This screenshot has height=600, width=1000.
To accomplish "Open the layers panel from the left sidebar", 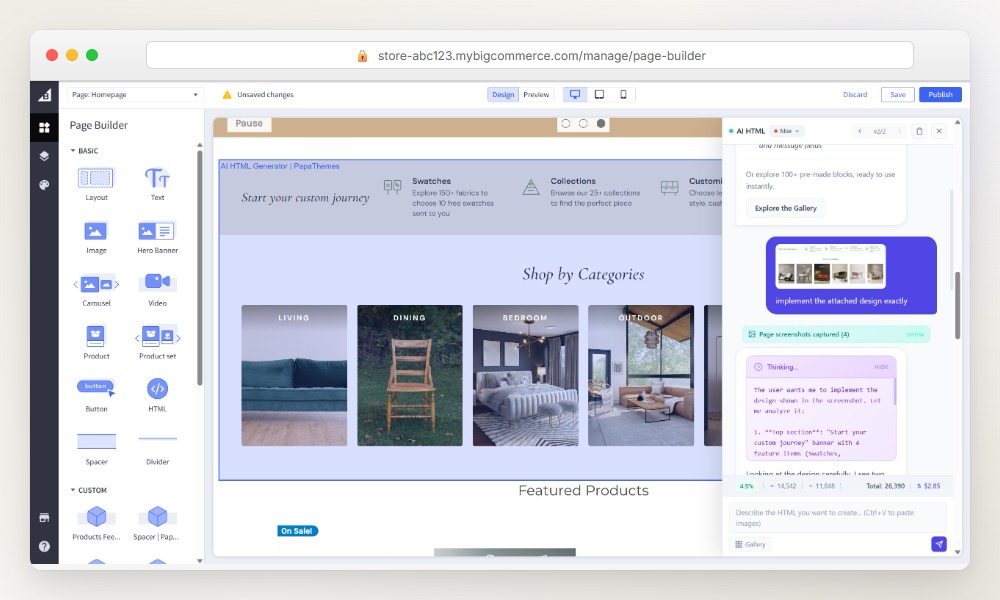I will coord(42,156).
